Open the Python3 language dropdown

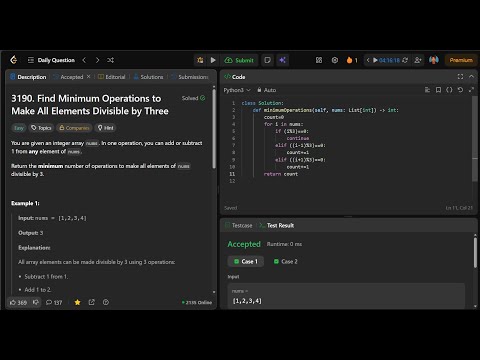[237, 90]
